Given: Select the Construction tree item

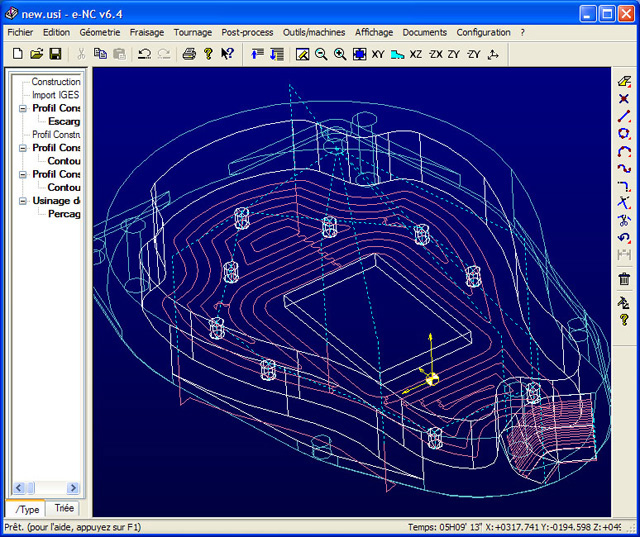Looking at the screenshot, I should click(x=56, y=82).
